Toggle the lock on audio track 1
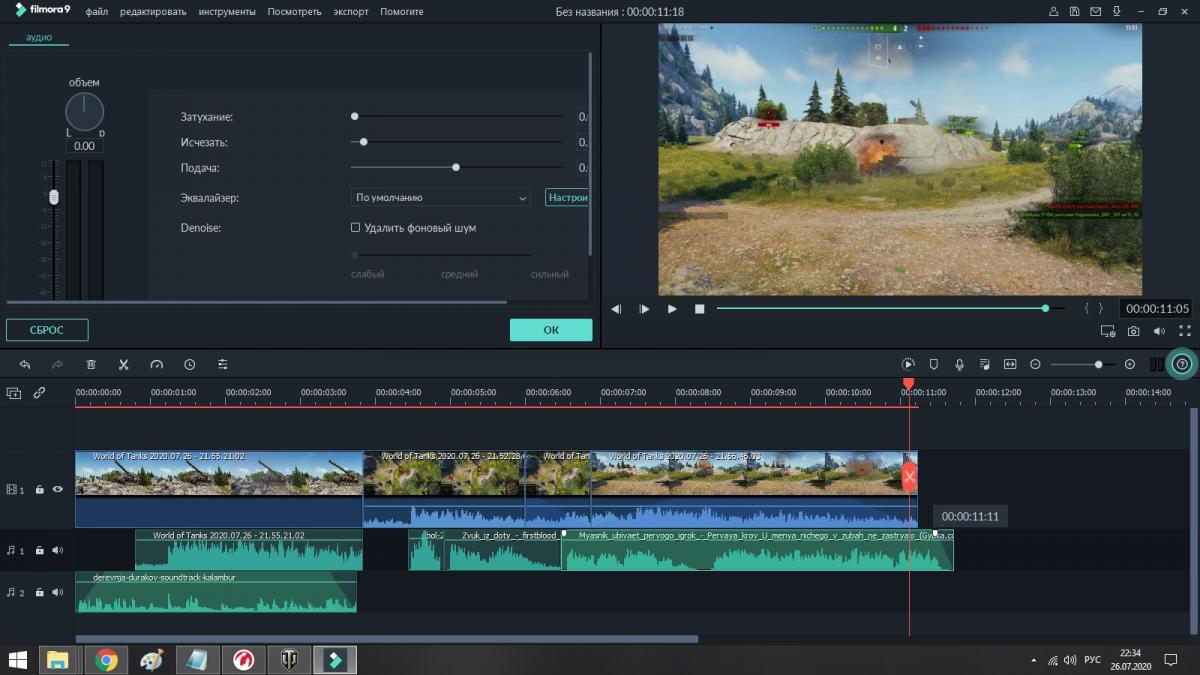 pos(39,550)
